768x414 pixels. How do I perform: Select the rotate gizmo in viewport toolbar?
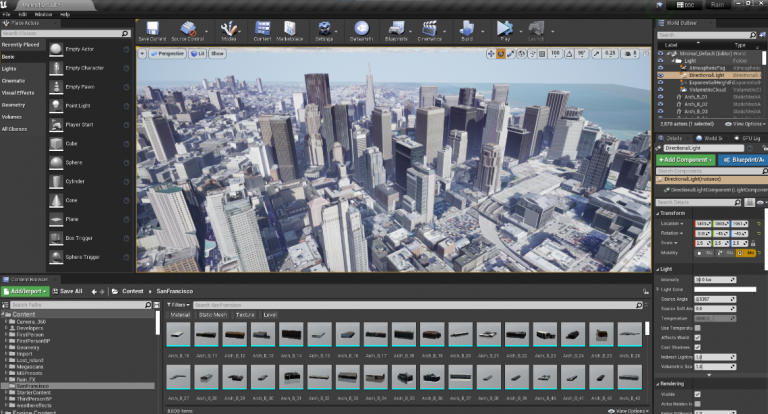point(501,54)
